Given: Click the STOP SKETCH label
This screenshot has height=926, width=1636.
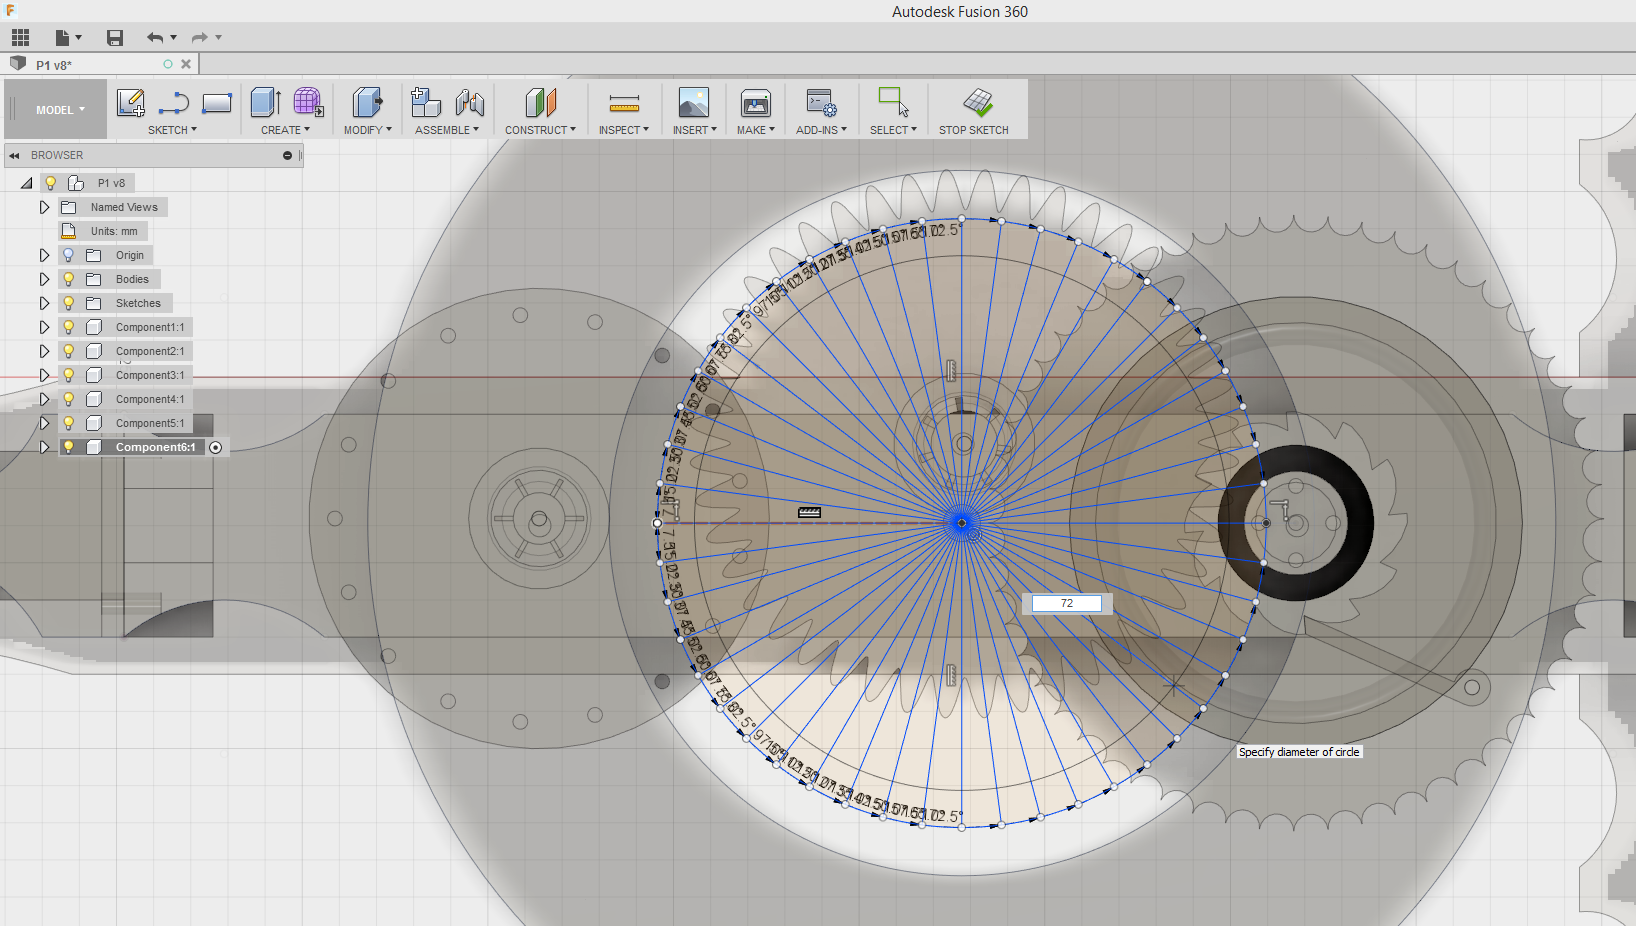Looking at the screenshot, I should click(973, 130).
